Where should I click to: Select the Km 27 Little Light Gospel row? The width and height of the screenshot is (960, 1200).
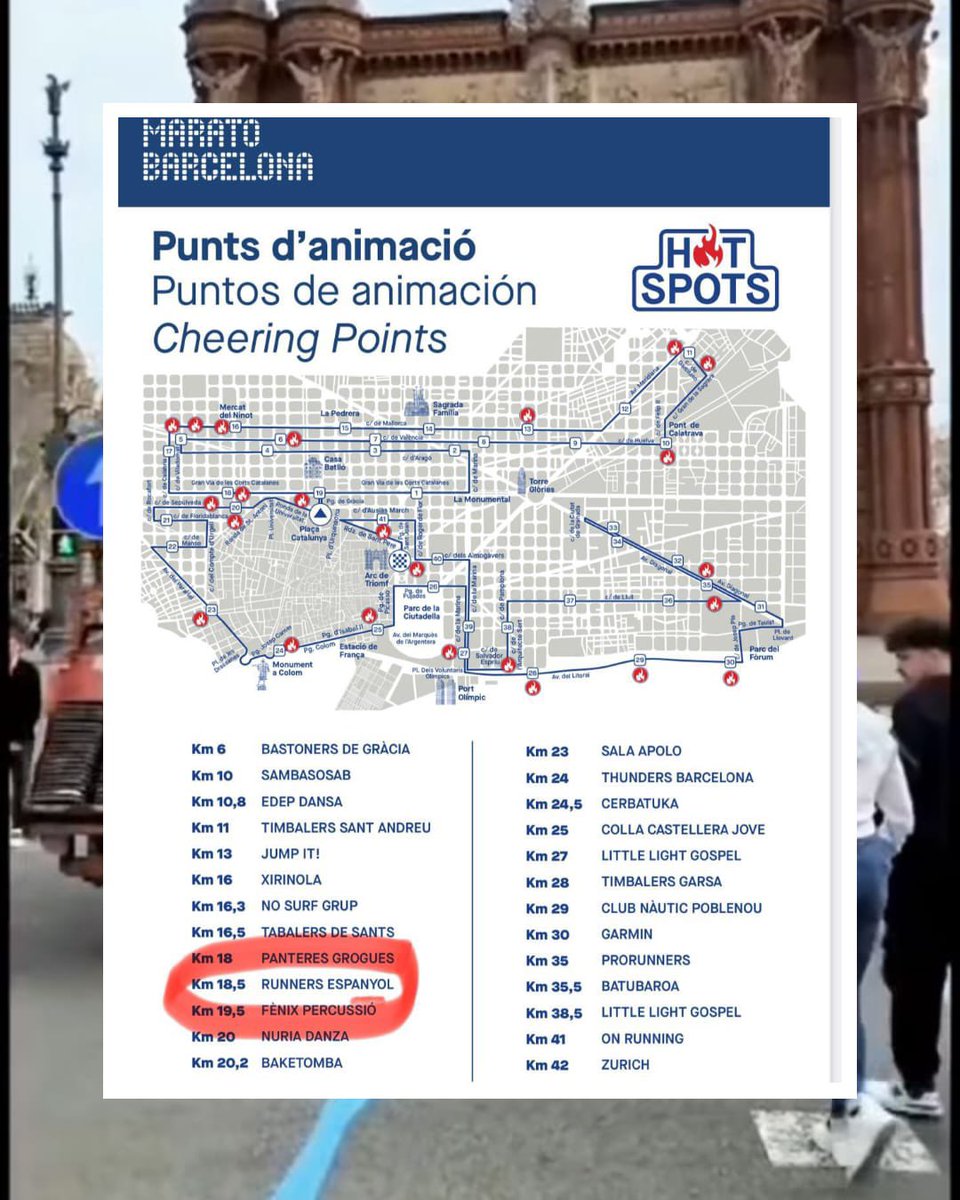(x=633, y=855)
